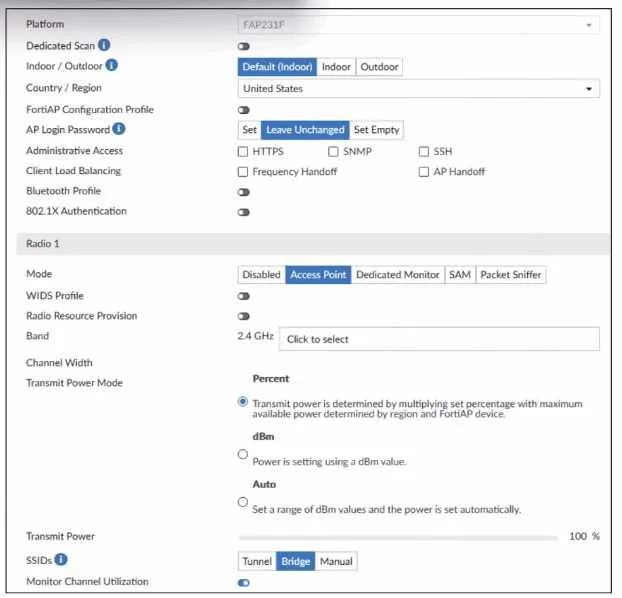Screen dimensions: 622x598
Task: Expand the Platform dropdown arrow
Action: [589, 25]
